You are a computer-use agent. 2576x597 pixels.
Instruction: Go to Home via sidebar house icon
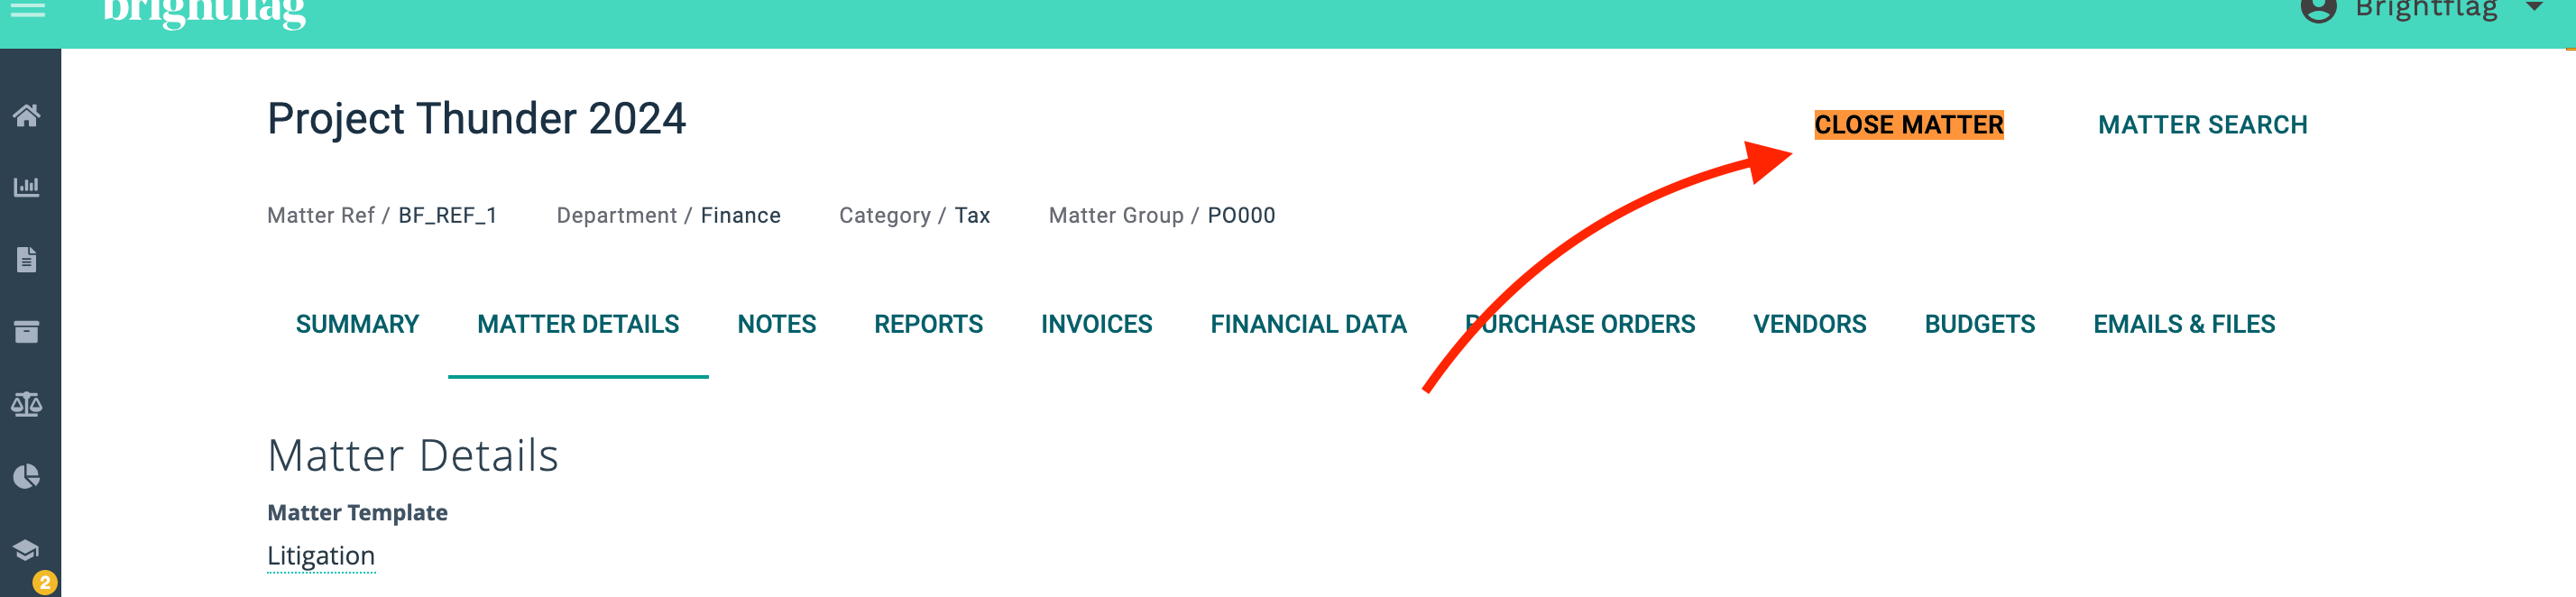(x=27, y=115)
